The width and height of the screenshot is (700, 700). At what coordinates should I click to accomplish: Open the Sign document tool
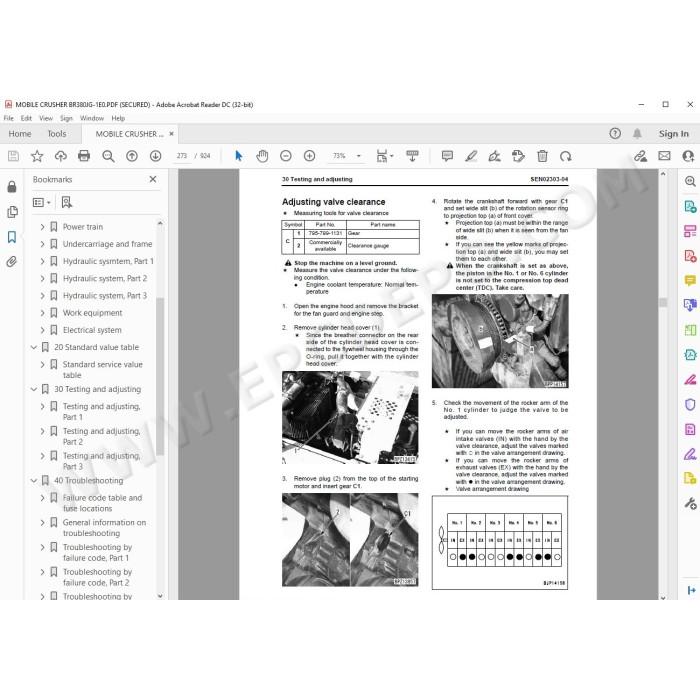[495, 156]
